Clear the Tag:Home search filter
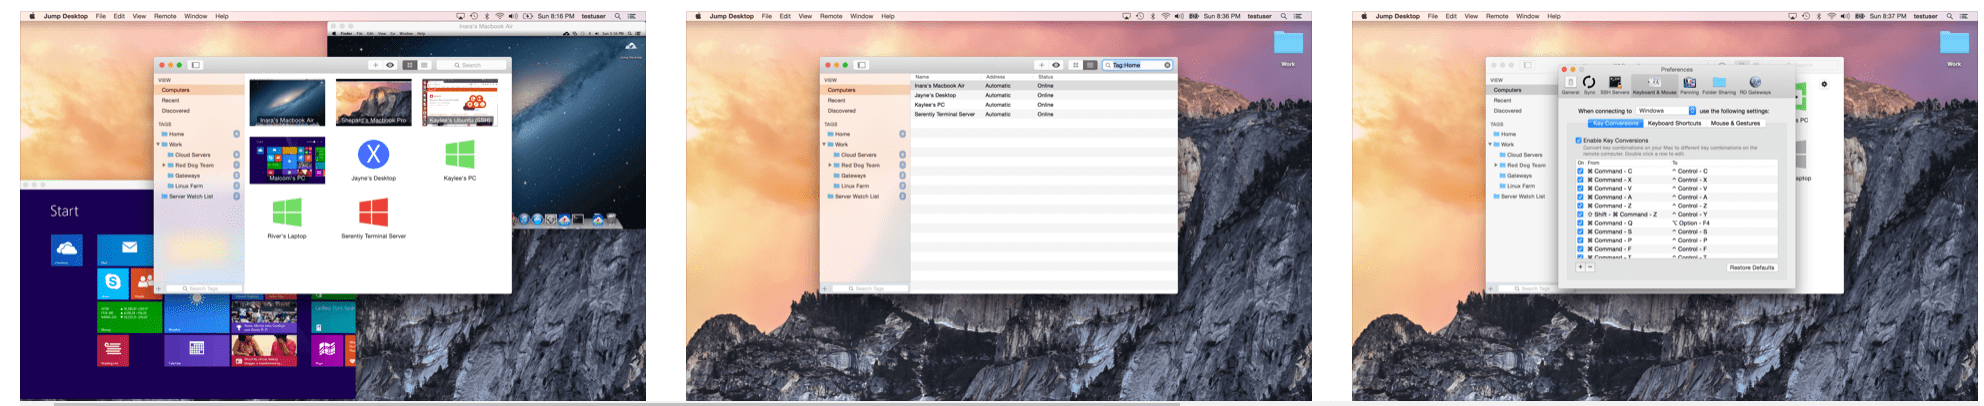 1167,65
